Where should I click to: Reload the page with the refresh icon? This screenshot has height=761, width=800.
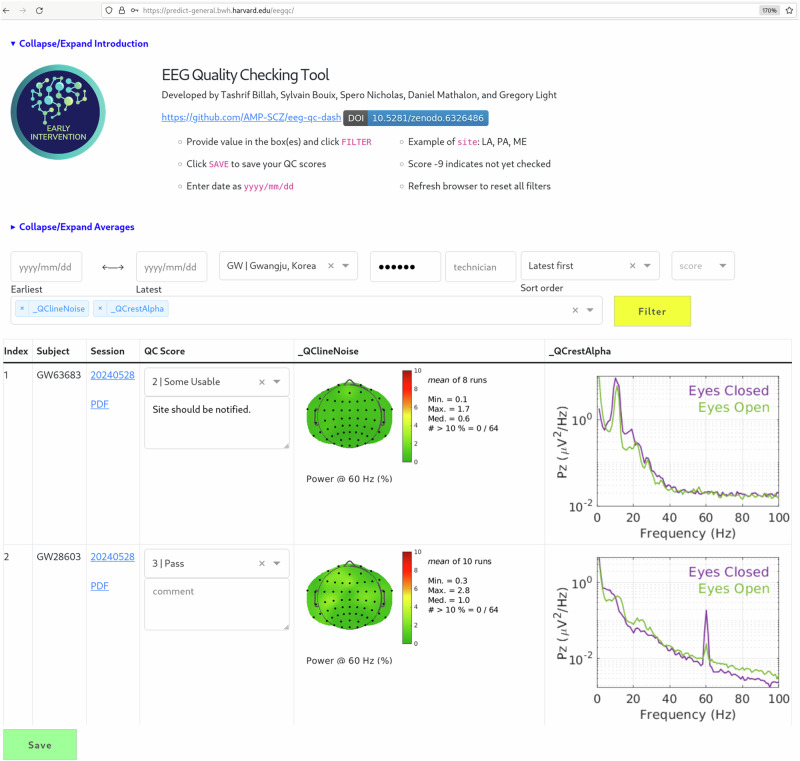click(39, 10)
